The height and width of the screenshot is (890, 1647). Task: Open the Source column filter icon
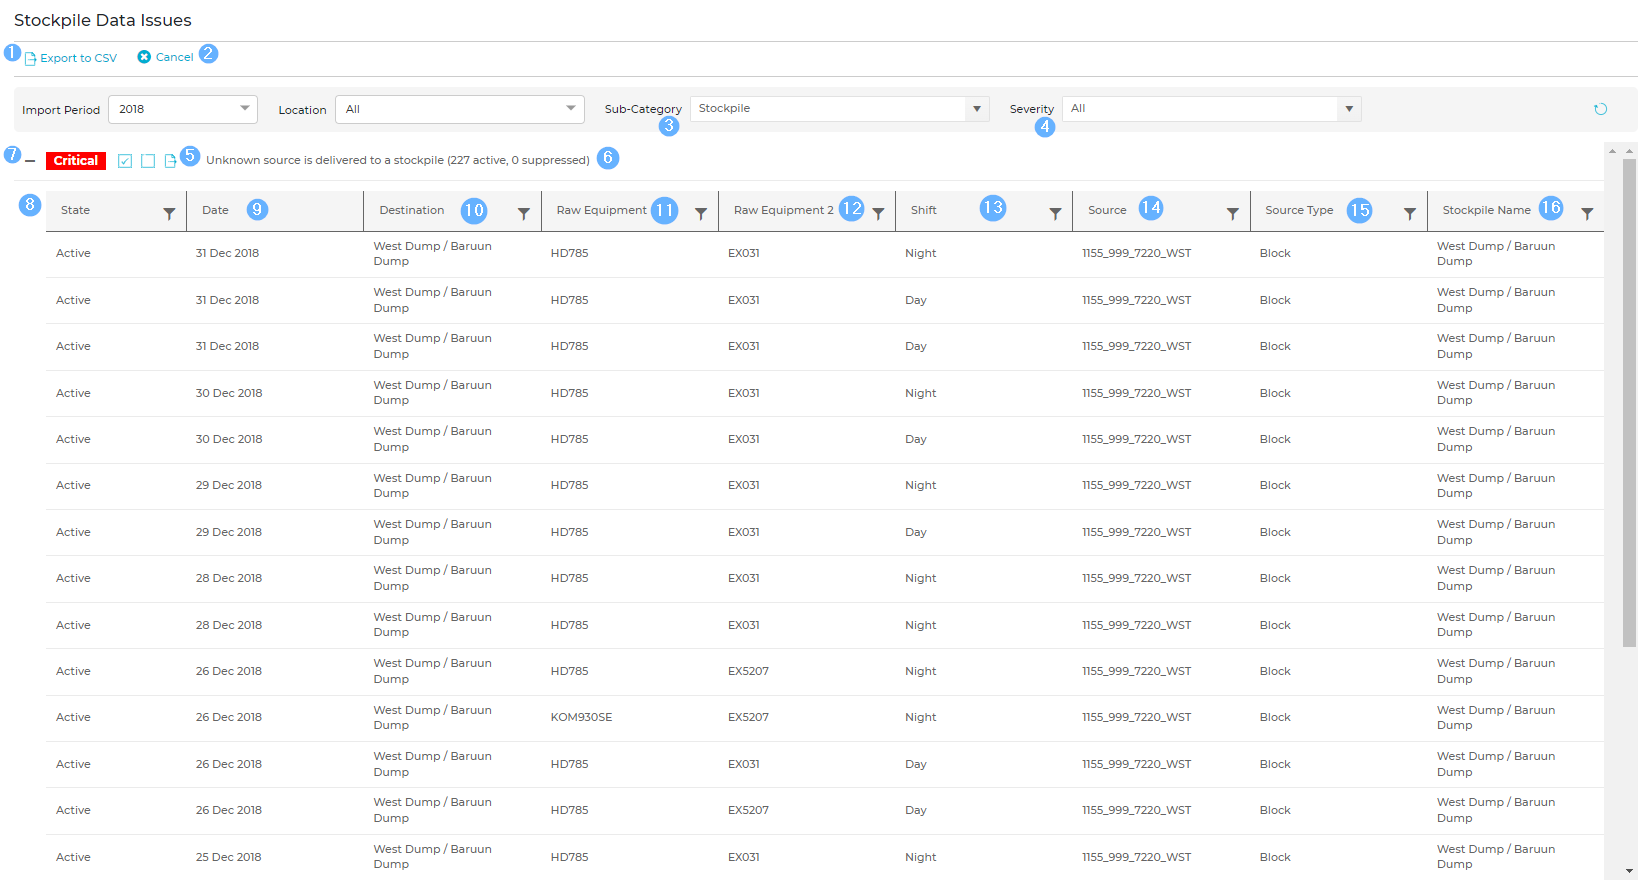tap(1233, 213)
